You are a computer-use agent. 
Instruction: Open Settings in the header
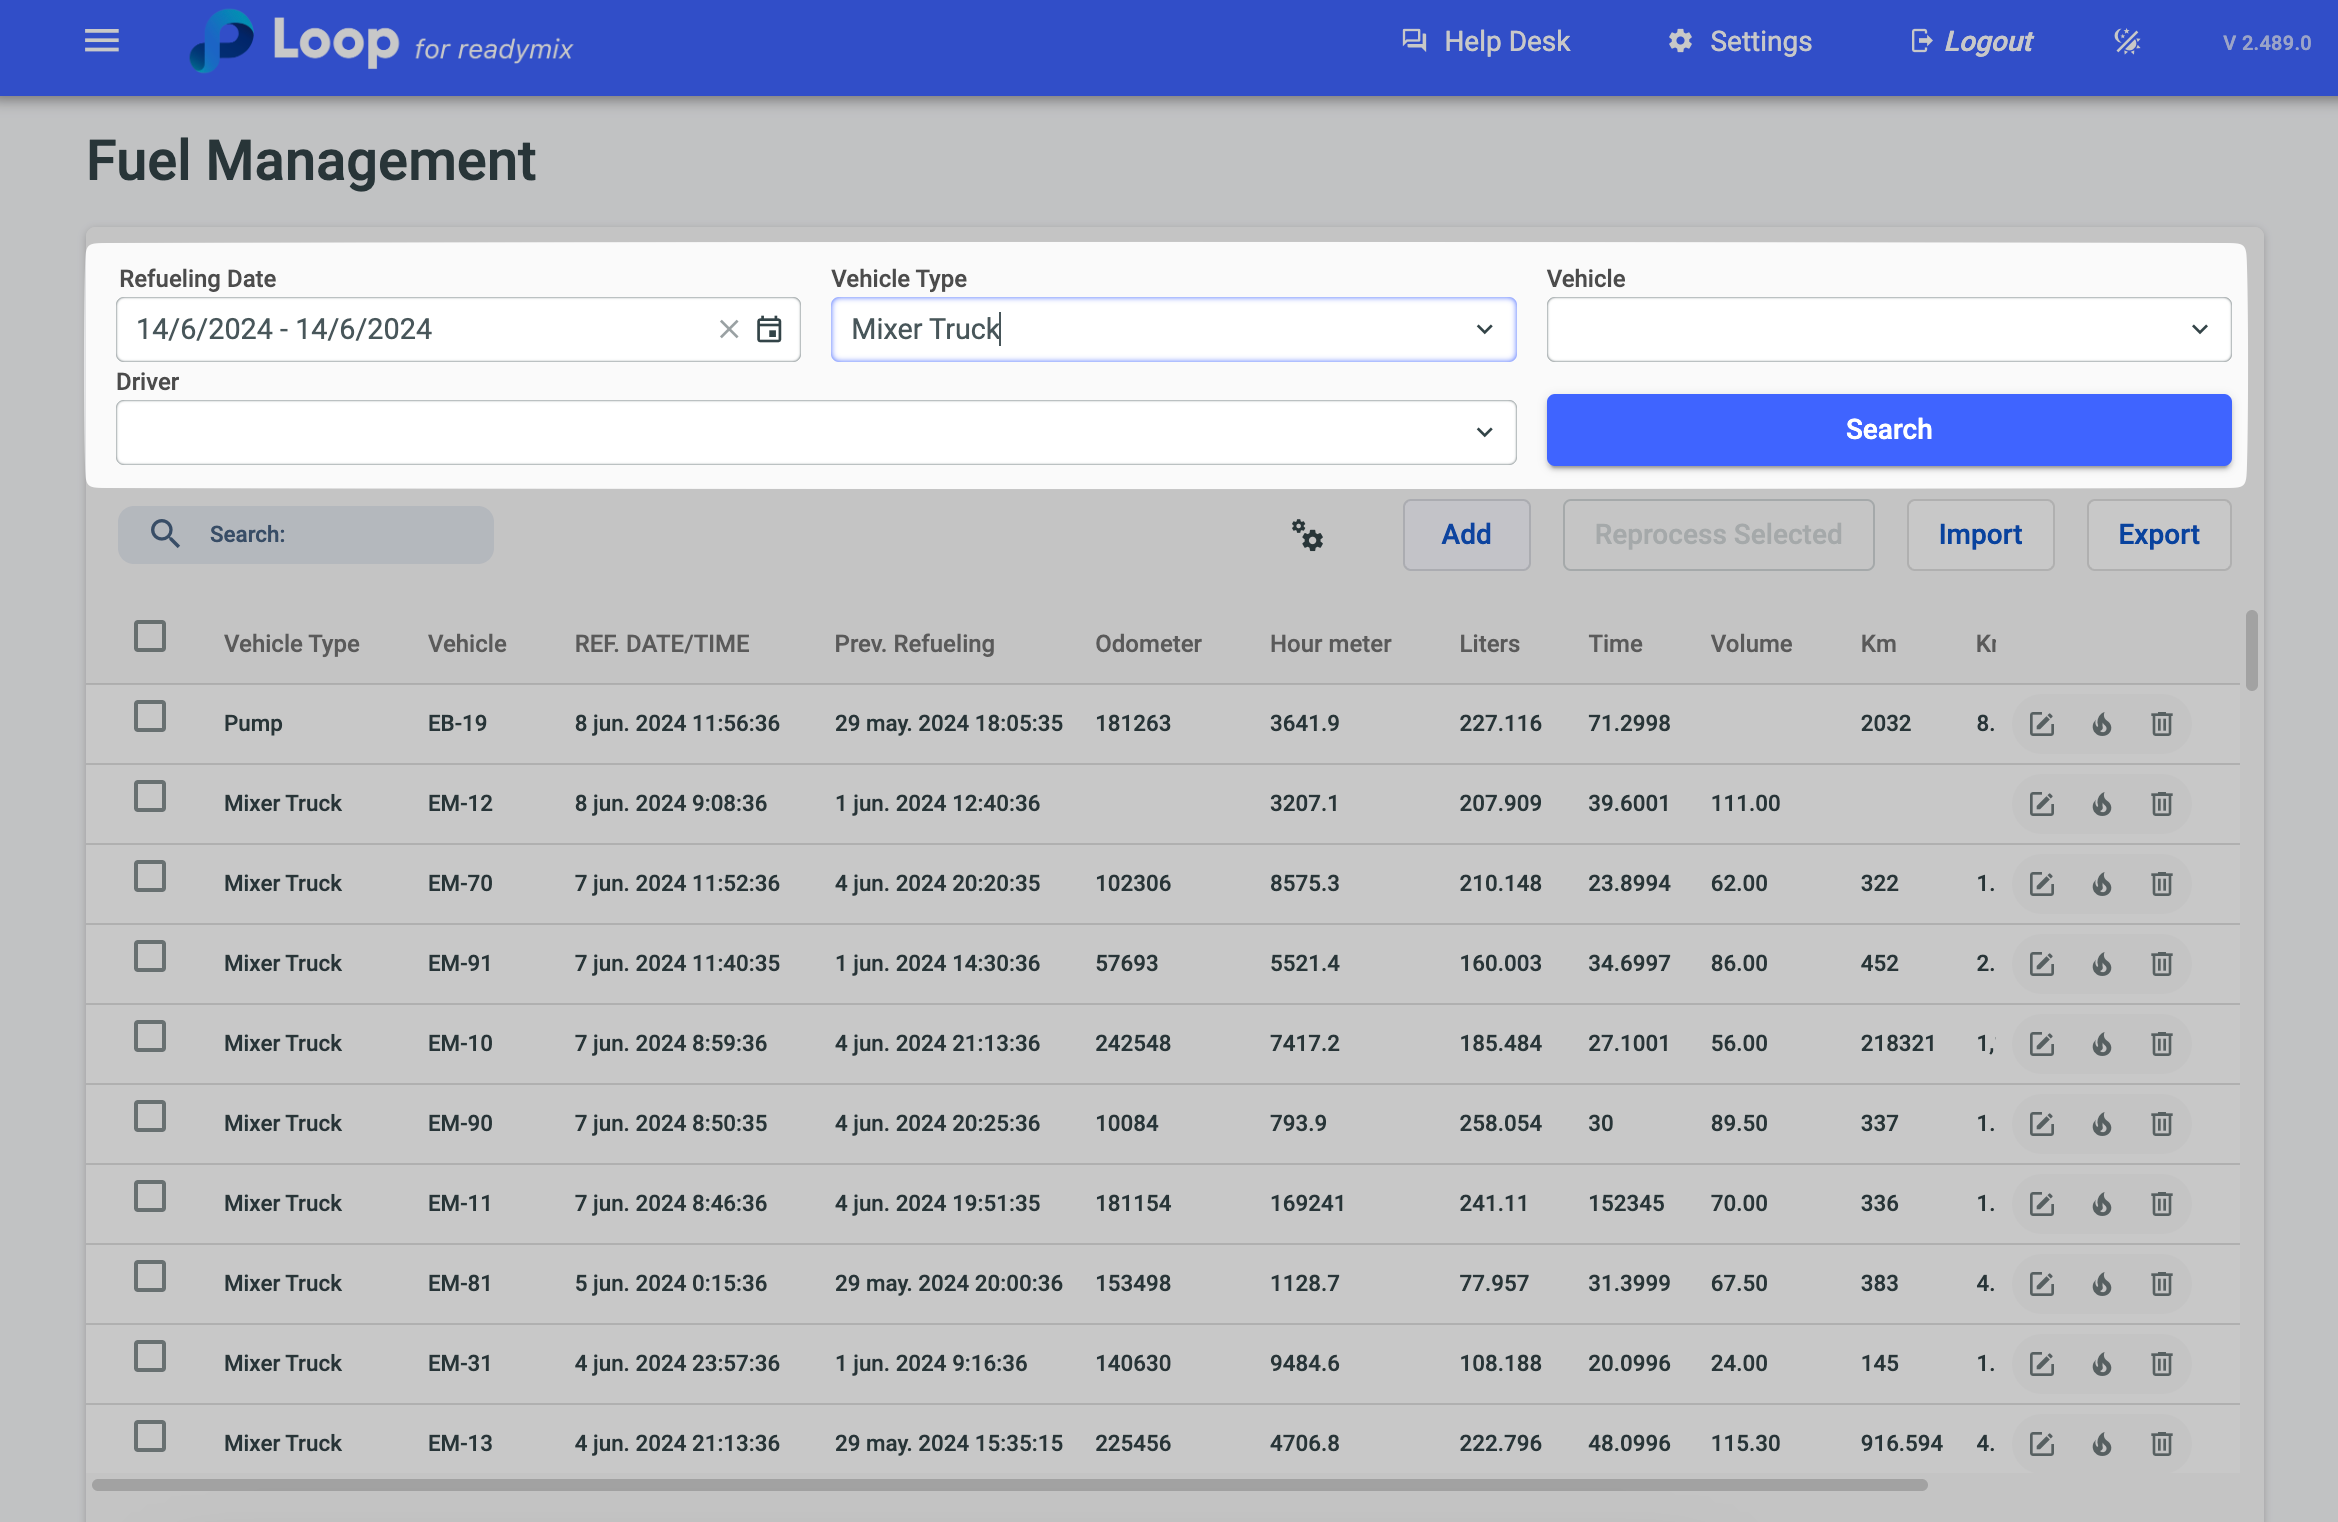tap(1740, 42)
